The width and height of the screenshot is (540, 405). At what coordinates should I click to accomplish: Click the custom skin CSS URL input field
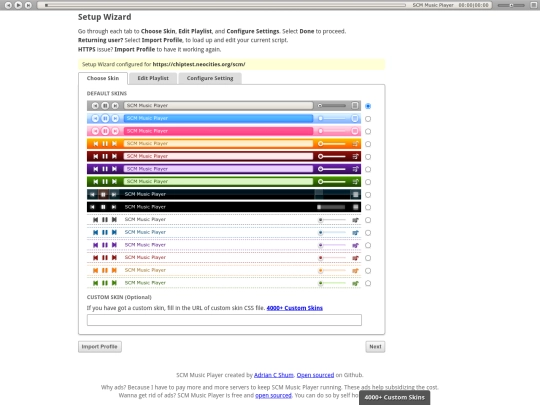pyautogui.click(x=224, y=320)
